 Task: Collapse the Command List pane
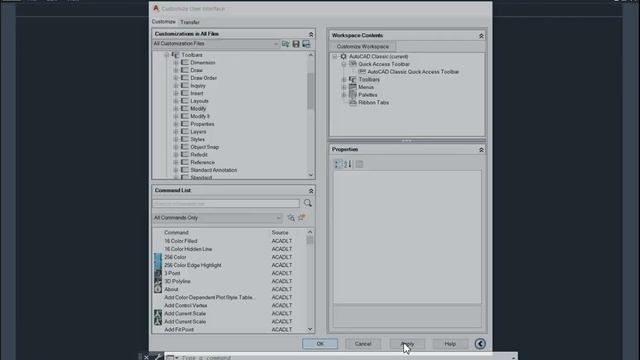pos(311,191)
